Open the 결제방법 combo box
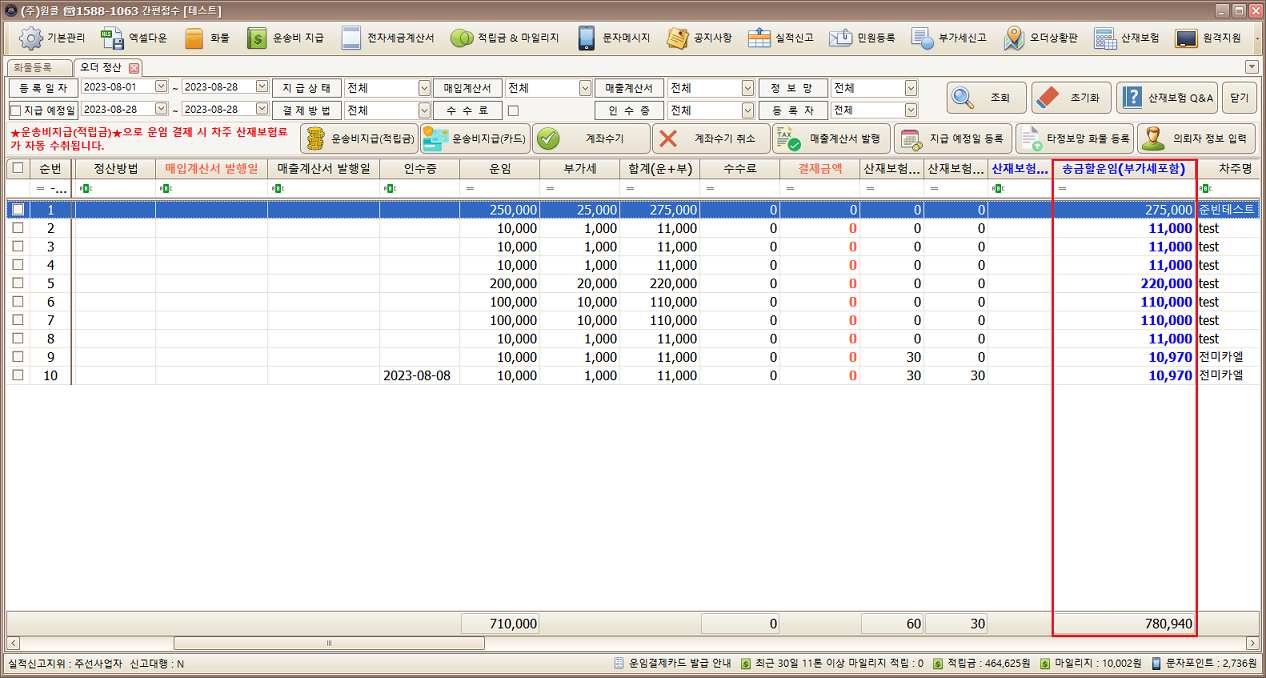This screenshot has height=678, width=1266. click(424, 110)
